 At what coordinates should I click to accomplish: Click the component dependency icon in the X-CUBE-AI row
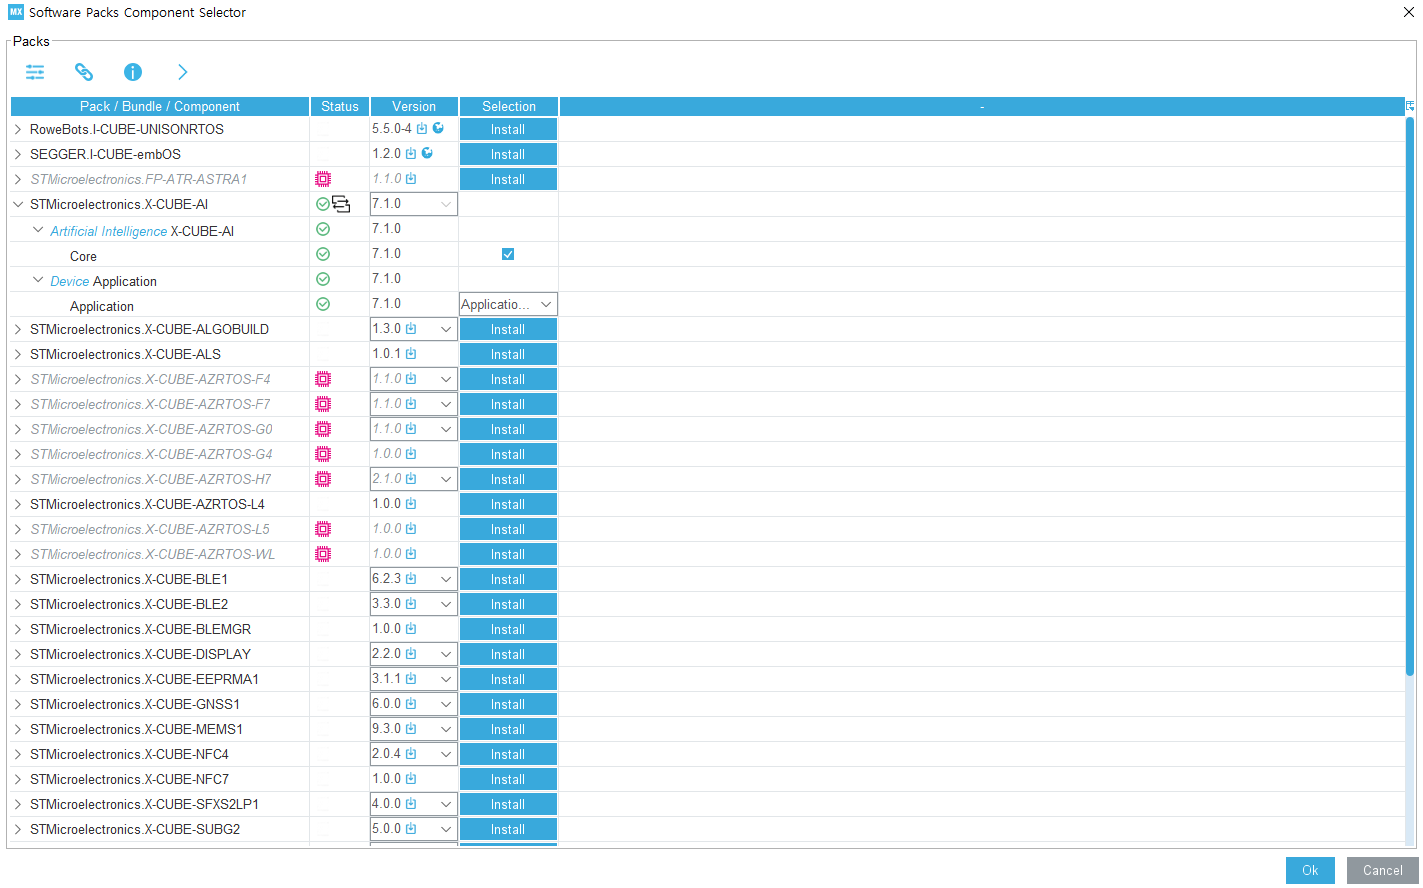[x=341, y=204]
